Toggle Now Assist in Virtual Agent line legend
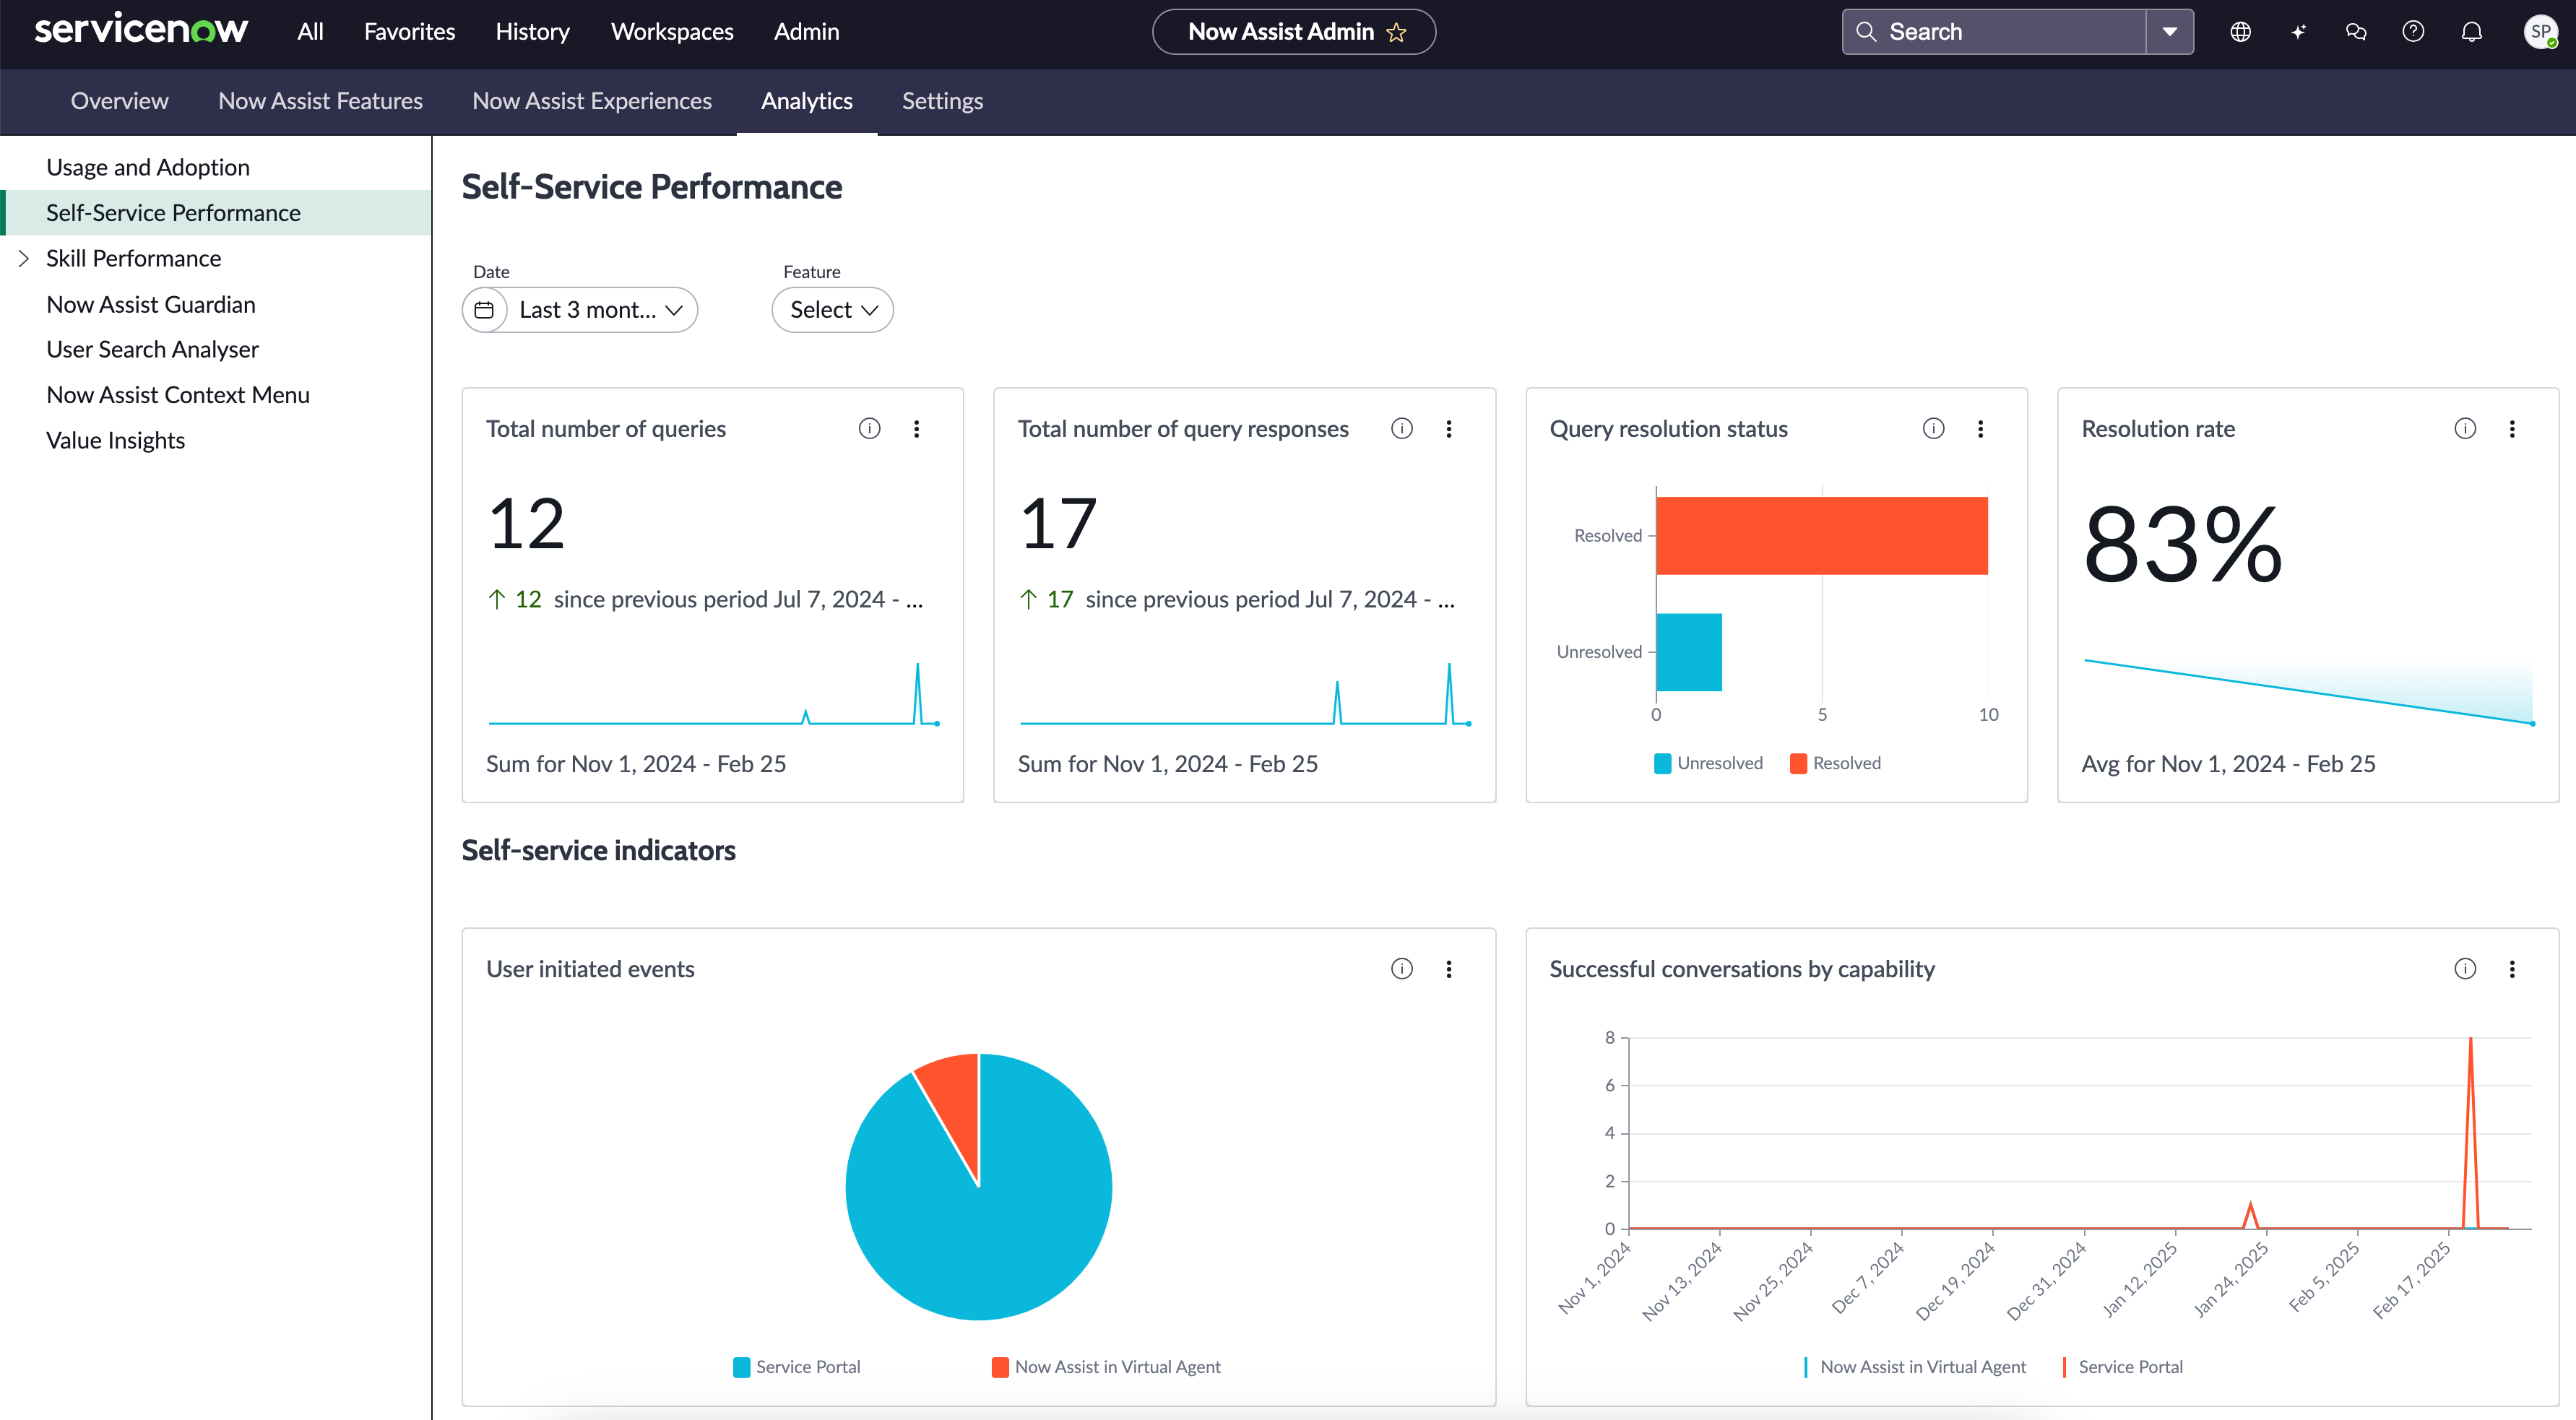This screenshot has height=1420, width=2576. (1914, 1367)
